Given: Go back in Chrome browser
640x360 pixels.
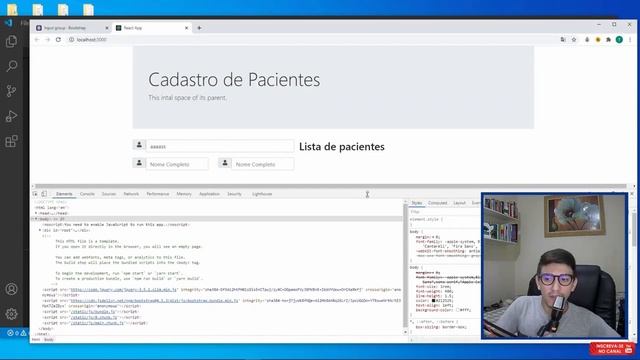Looking at the screenshot, I should [37, 40].
